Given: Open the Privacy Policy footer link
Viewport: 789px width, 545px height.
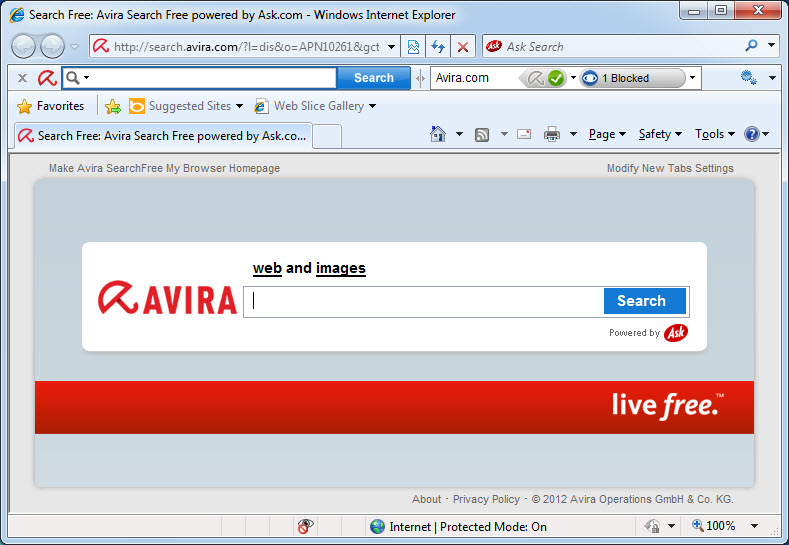Looking at the screenshot, I should coord(486,499).
